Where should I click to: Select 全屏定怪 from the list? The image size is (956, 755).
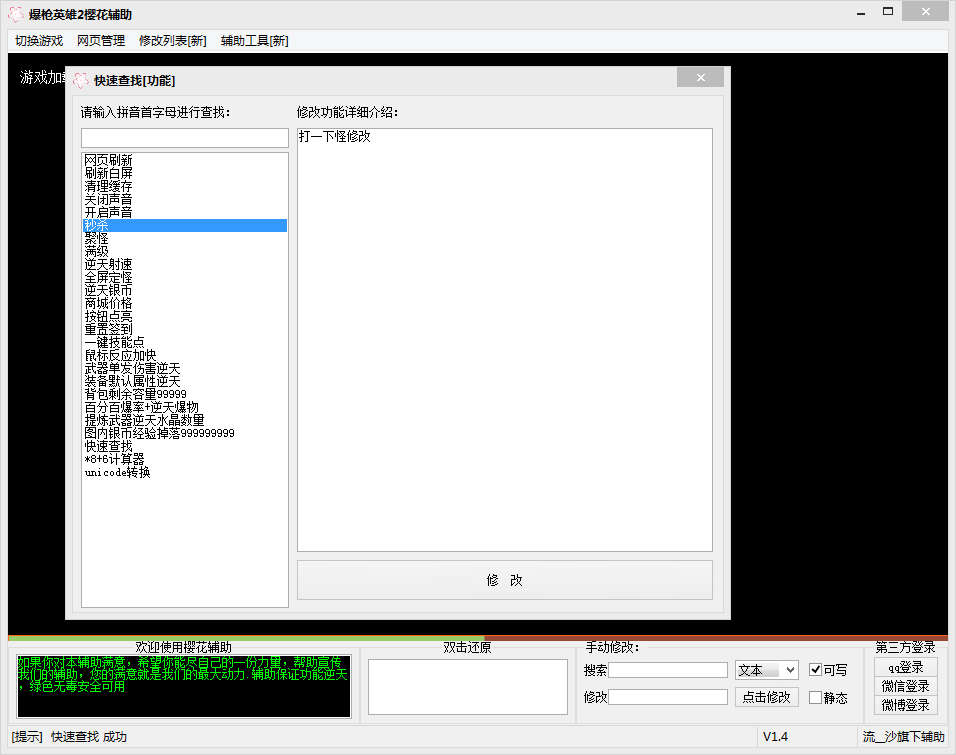click(108, 277)
